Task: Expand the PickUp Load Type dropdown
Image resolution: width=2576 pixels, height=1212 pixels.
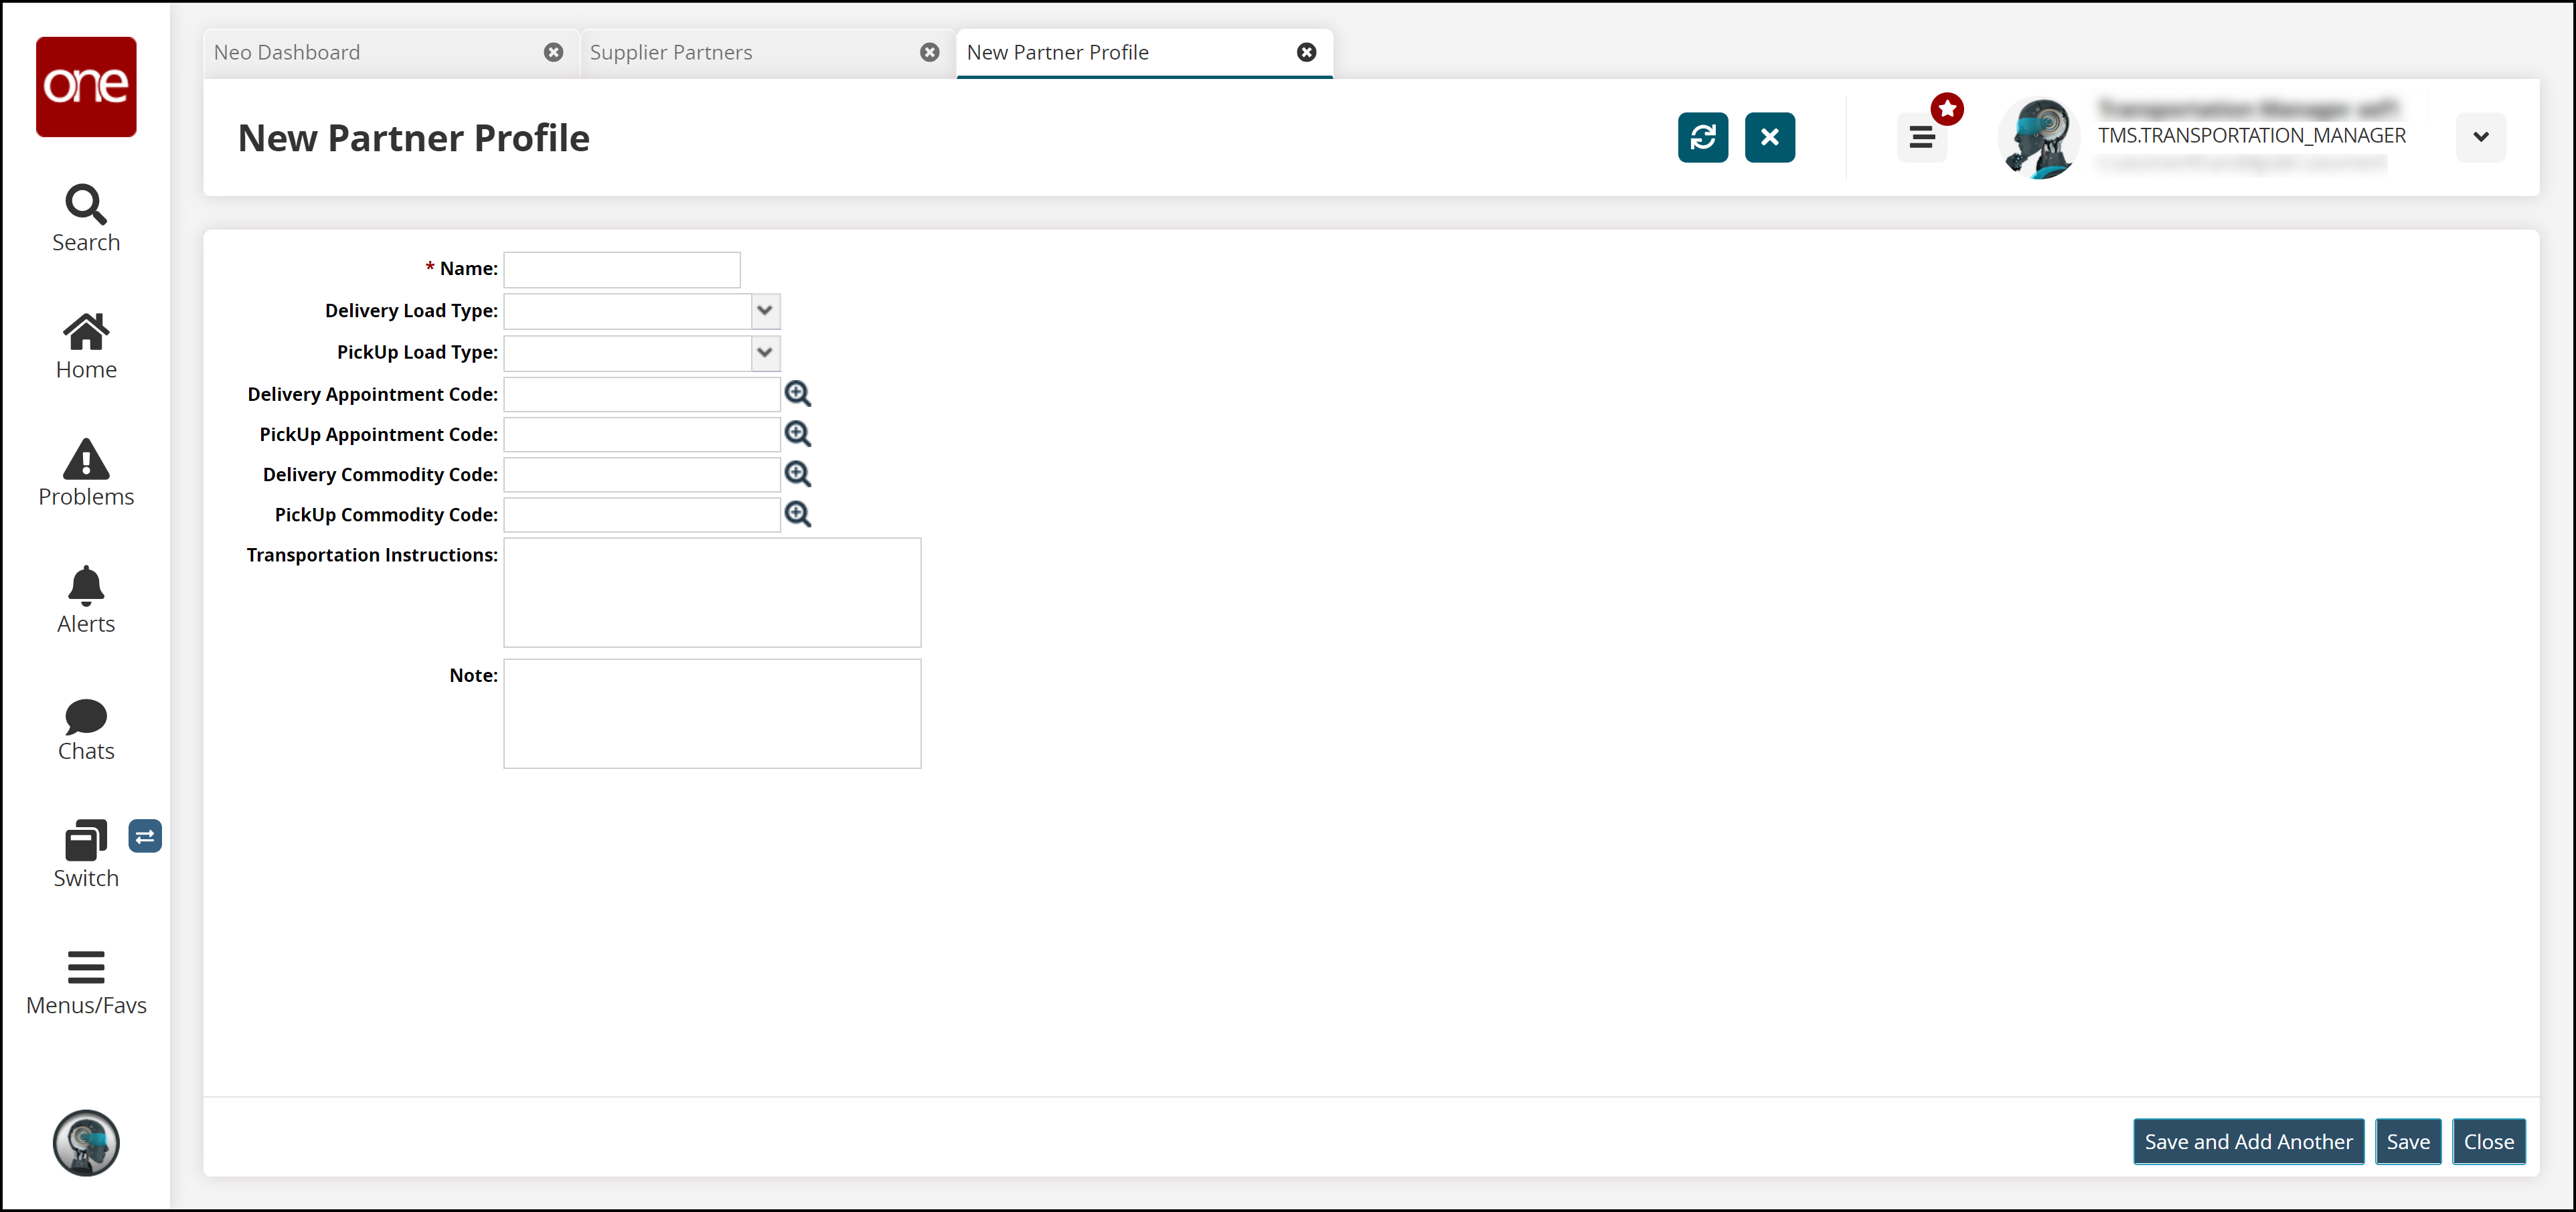Action: 764,352
